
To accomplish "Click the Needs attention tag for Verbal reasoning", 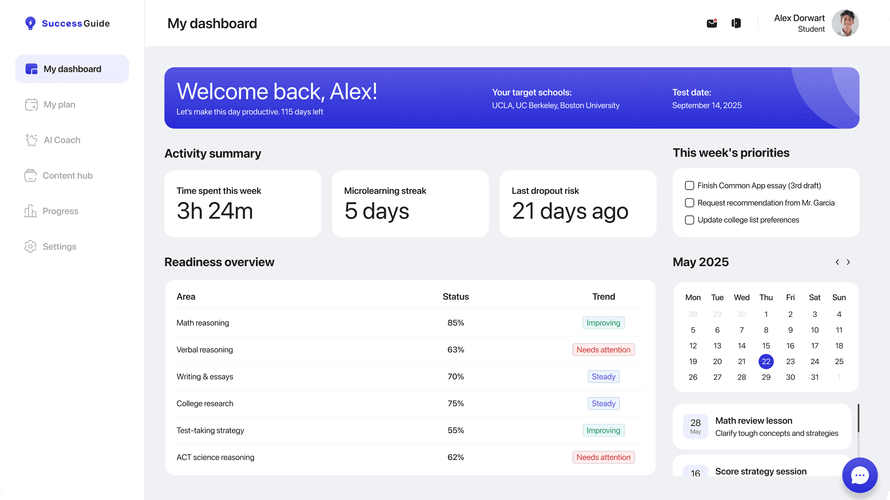I will (x=603, y=350).
